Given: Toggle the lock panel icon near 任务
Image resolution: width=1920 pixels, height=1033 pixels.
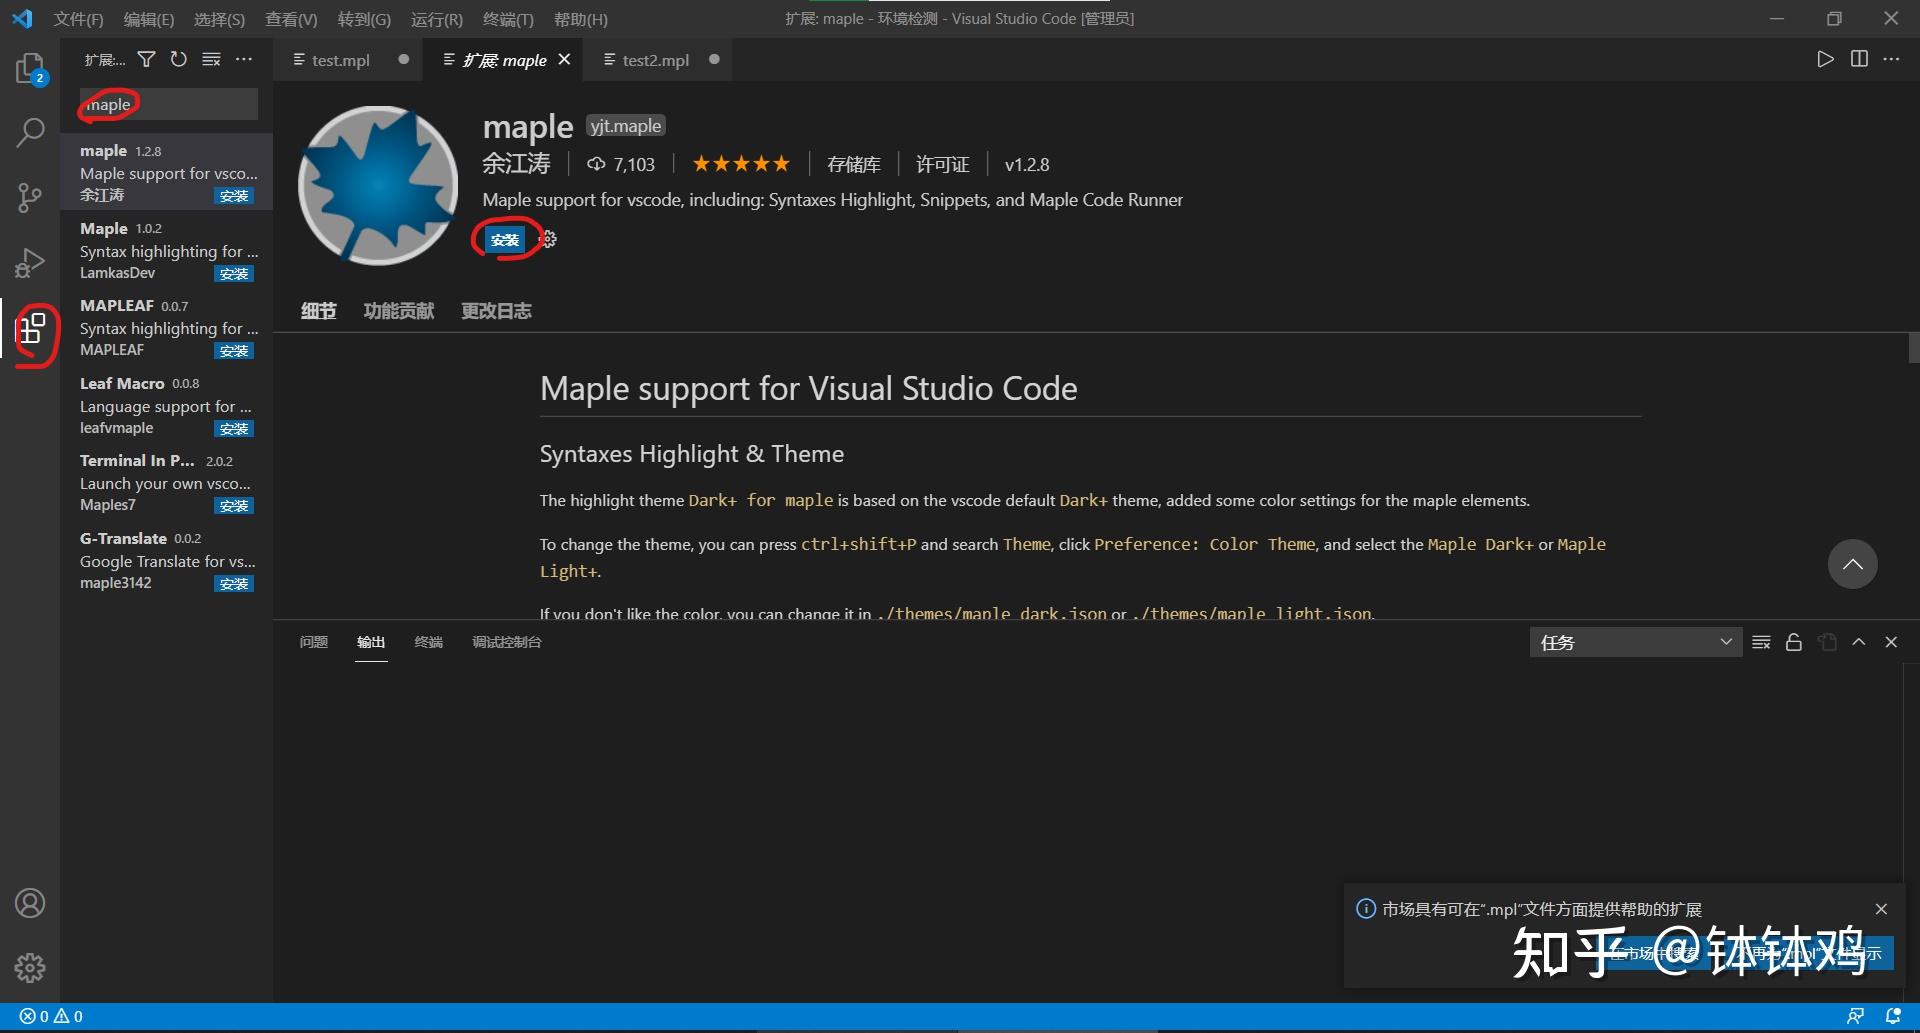Looking at the screenshot, I should click(1793, 641).
